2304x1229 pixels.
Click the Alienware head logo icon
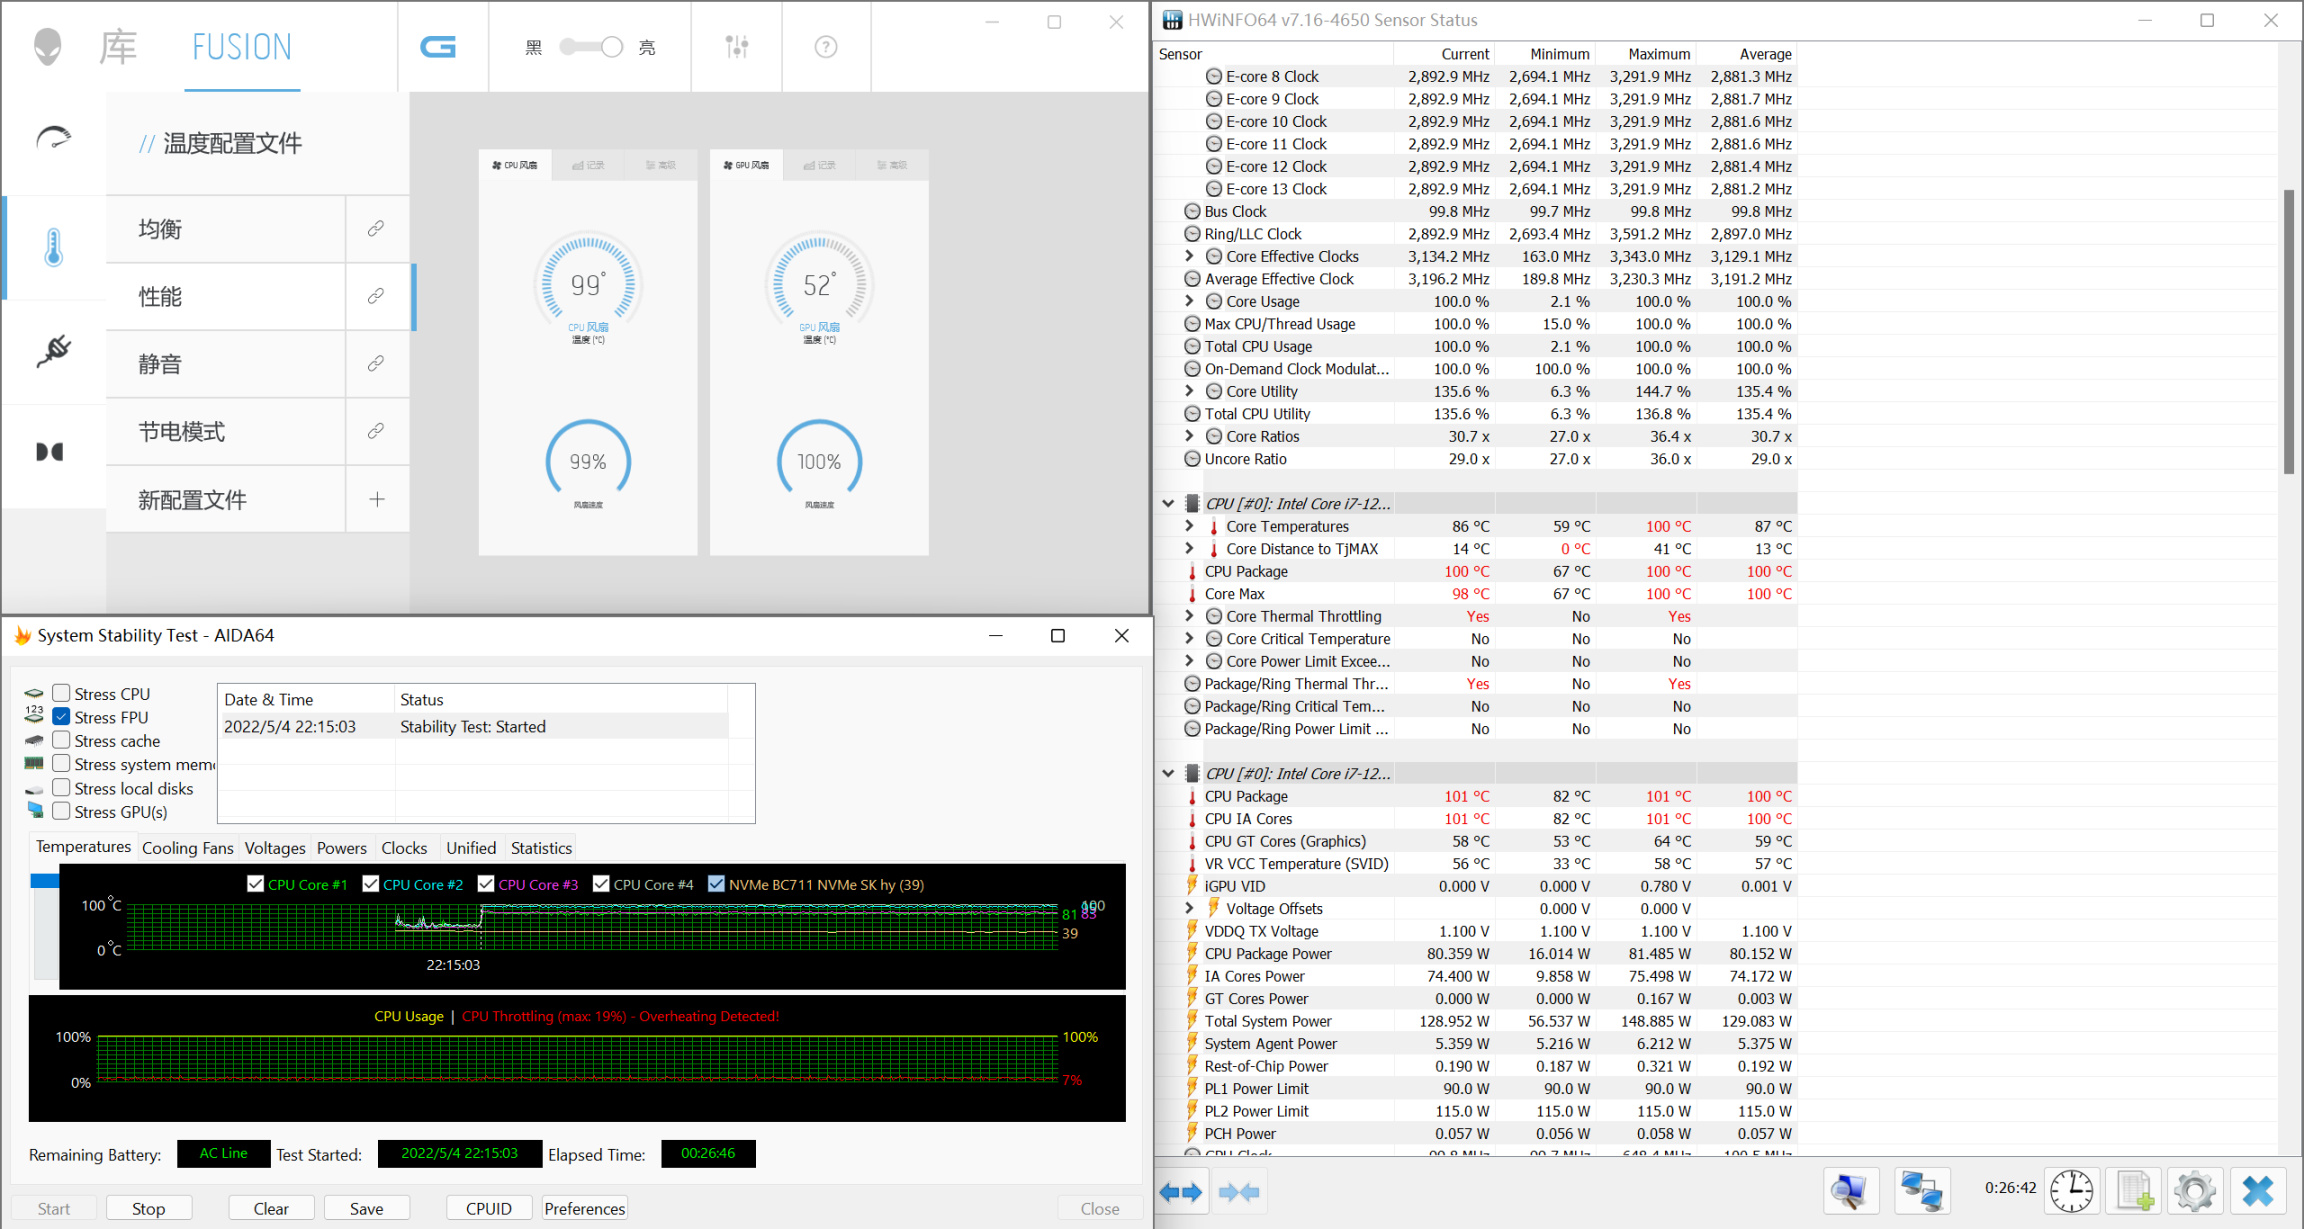tap(47, 46)
